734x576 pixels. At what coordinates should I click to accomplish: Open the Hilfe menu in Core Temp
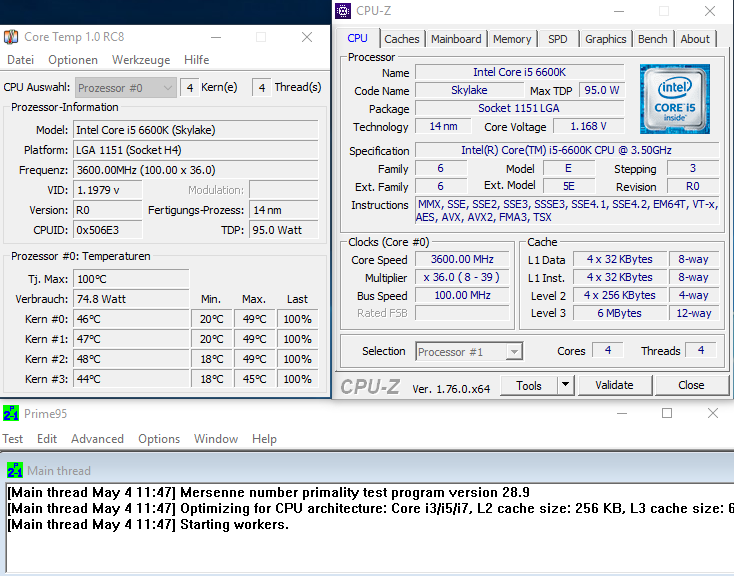197,60
